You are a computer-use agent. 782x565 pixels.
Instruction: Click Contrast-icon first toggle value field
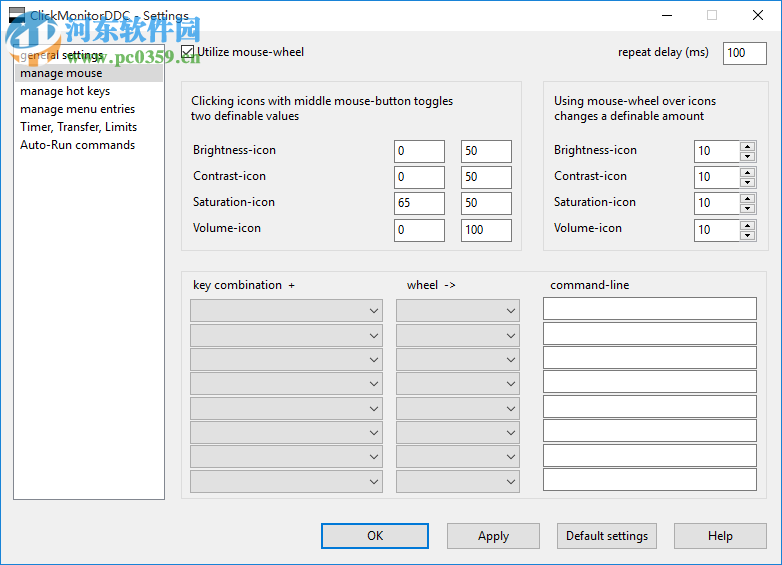point(419,177)
